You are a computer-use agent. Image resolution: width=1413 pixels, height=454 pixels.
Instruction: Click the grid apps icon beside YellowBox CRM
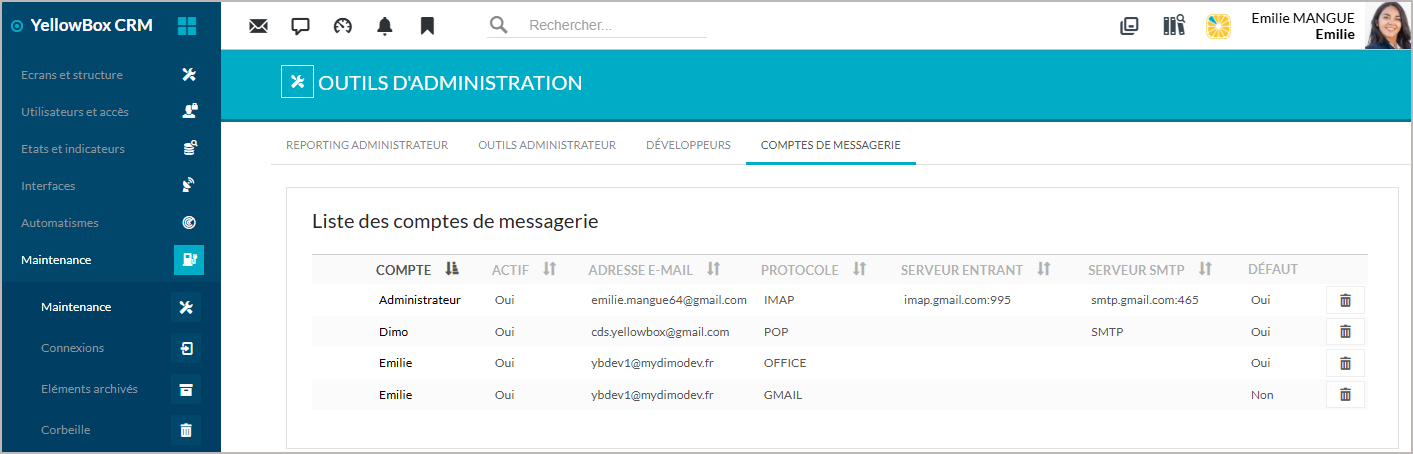click(187, 26)
